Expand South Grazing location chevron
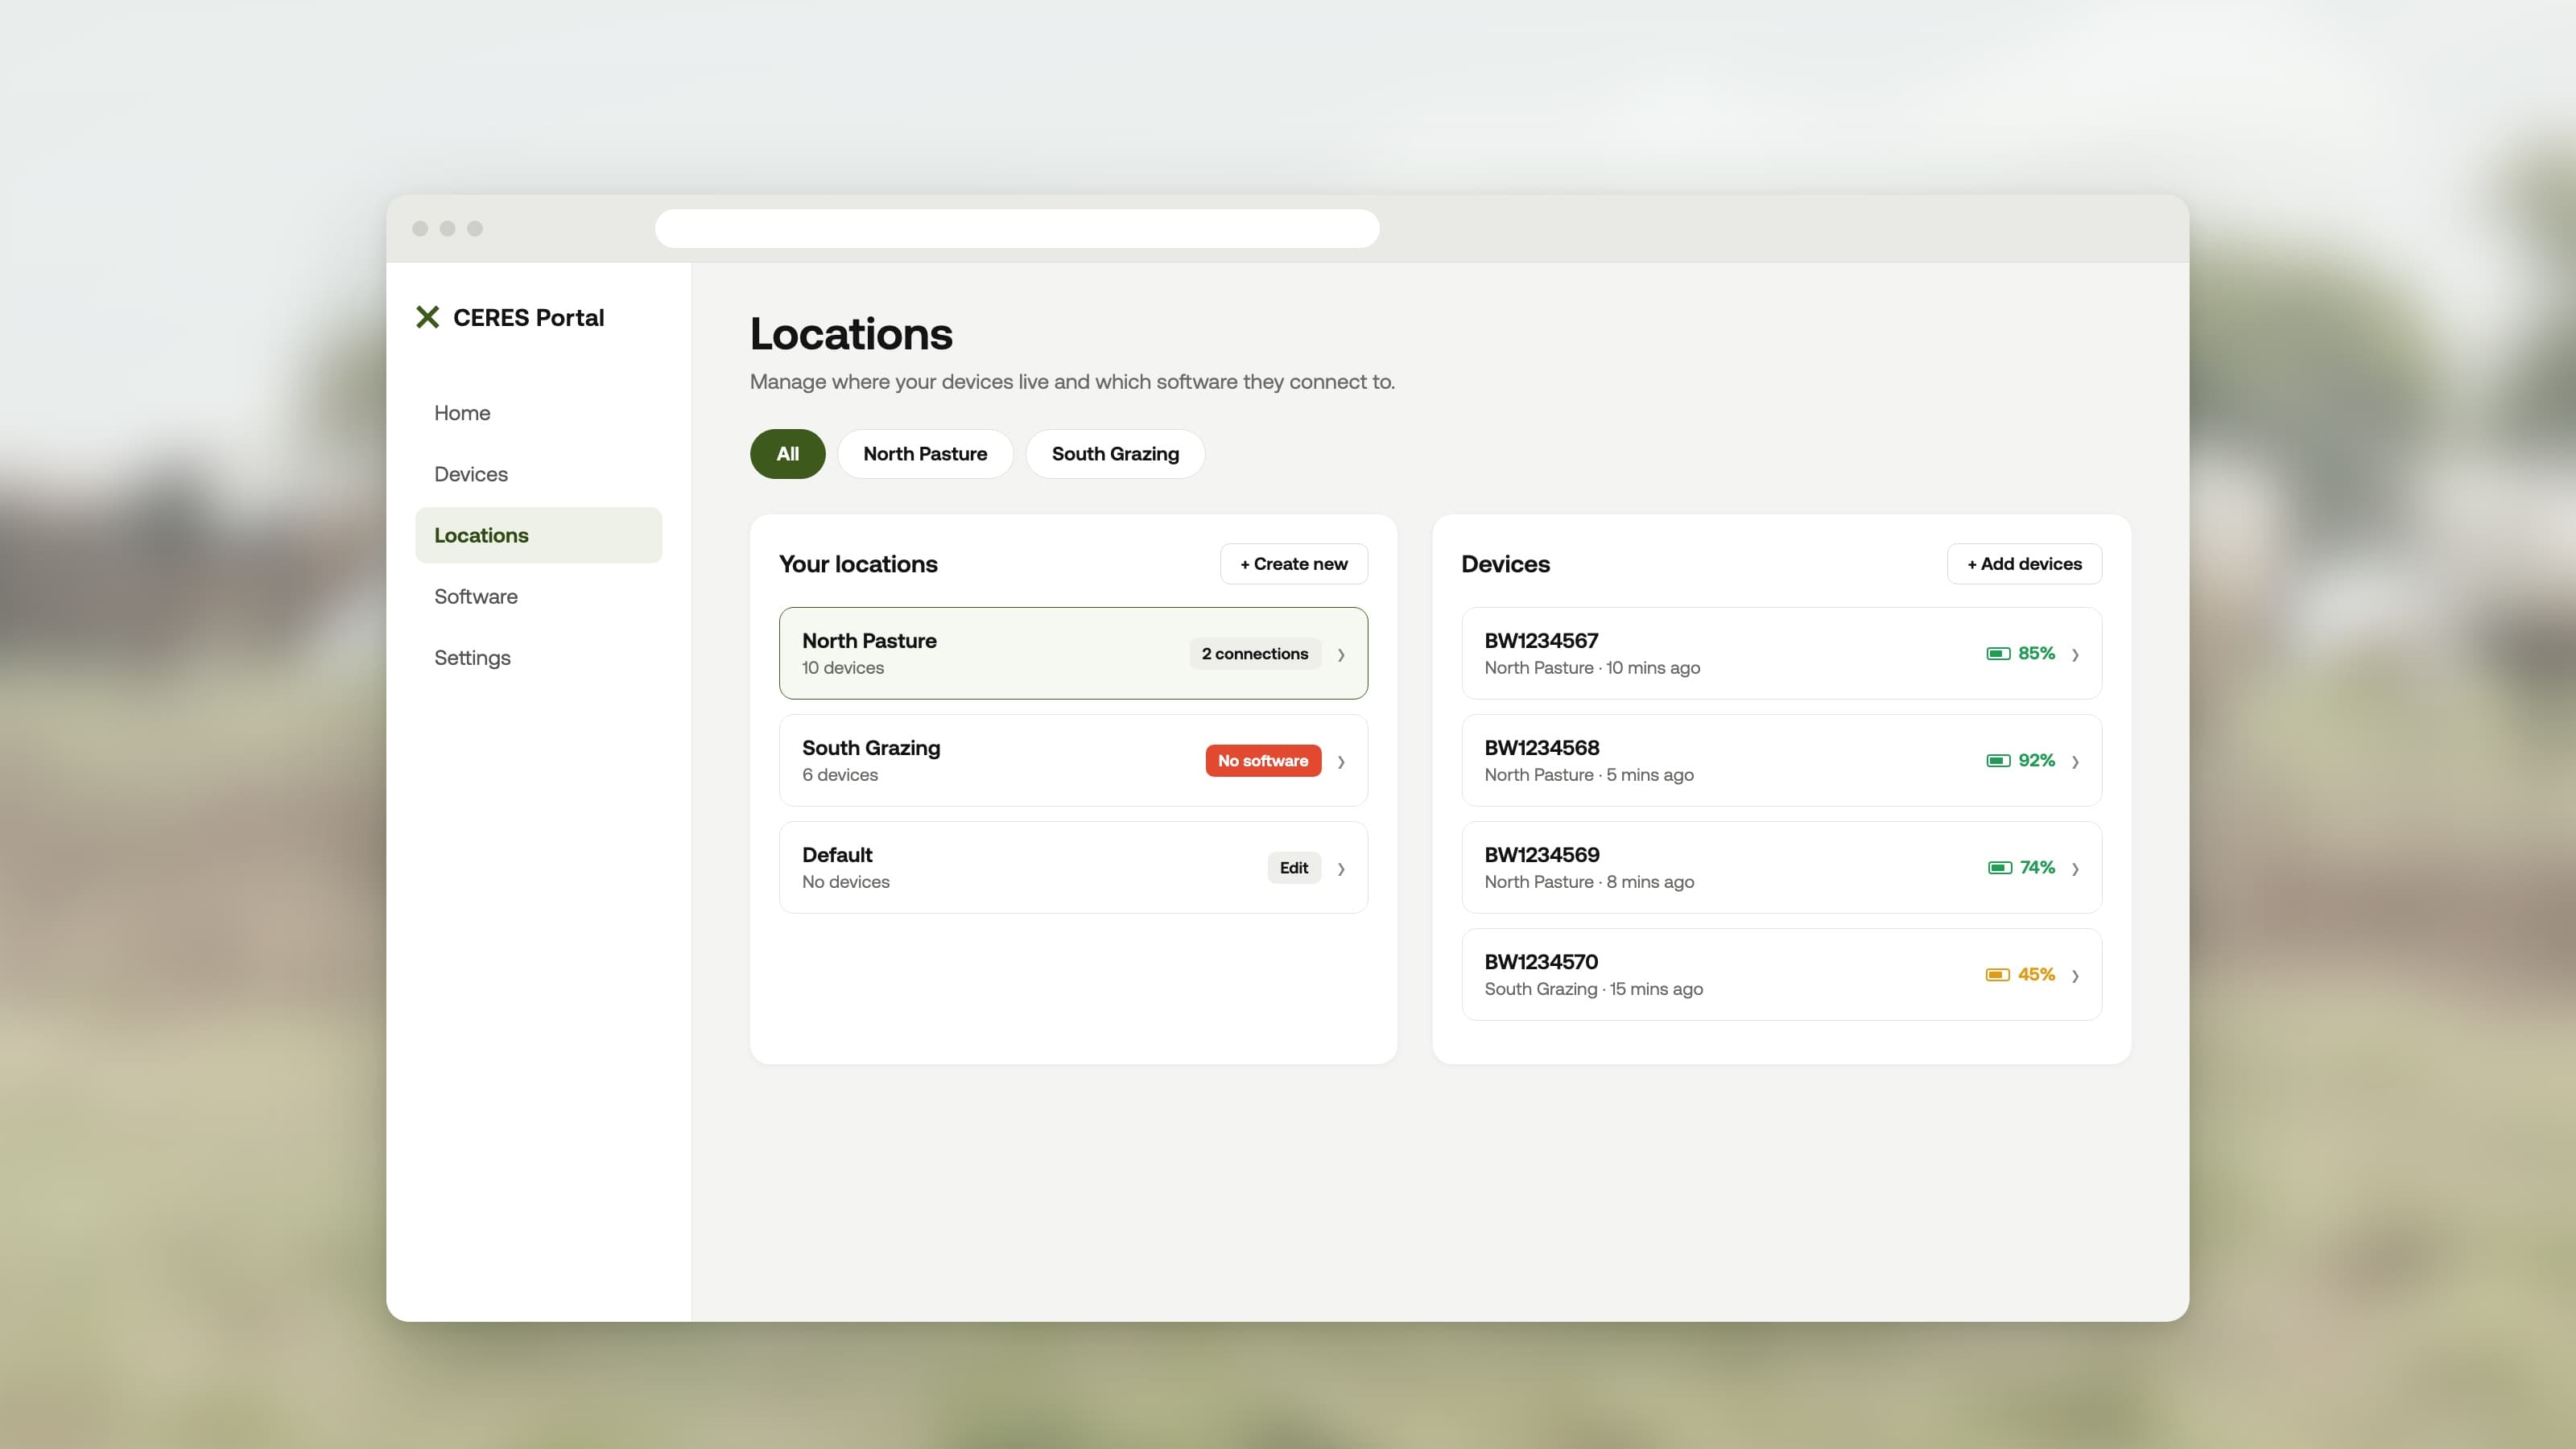This screenshot has height=1449, width=2576. click(1341, 762)
